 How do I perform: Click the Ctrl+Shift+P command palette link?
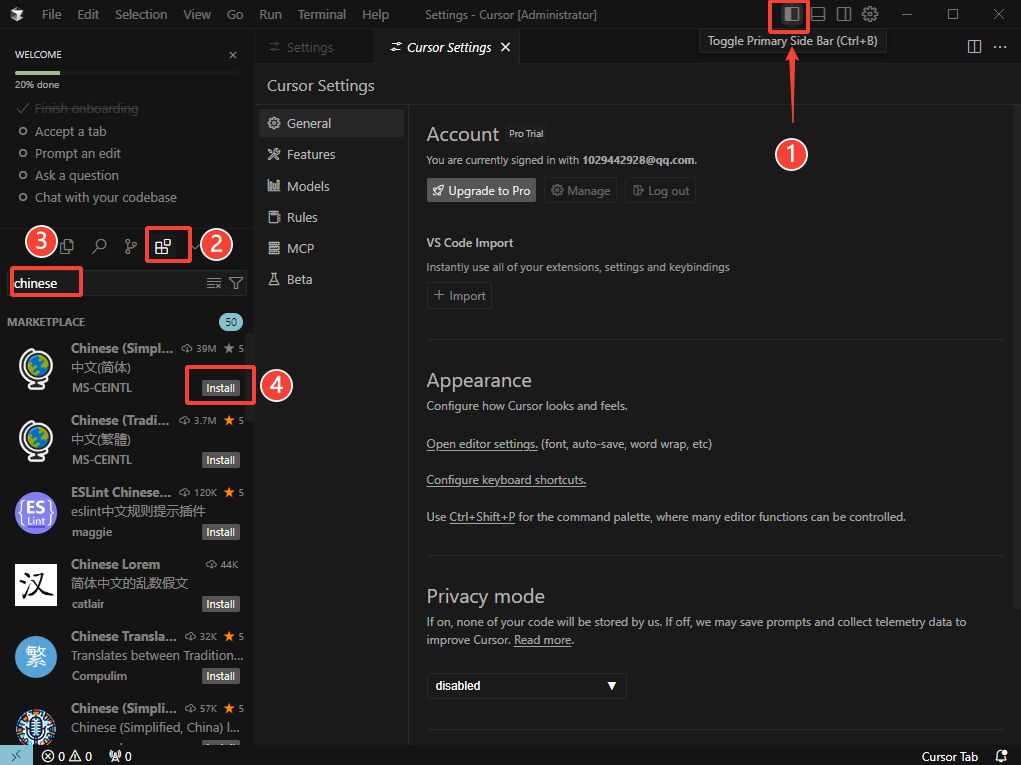(482, 517)
